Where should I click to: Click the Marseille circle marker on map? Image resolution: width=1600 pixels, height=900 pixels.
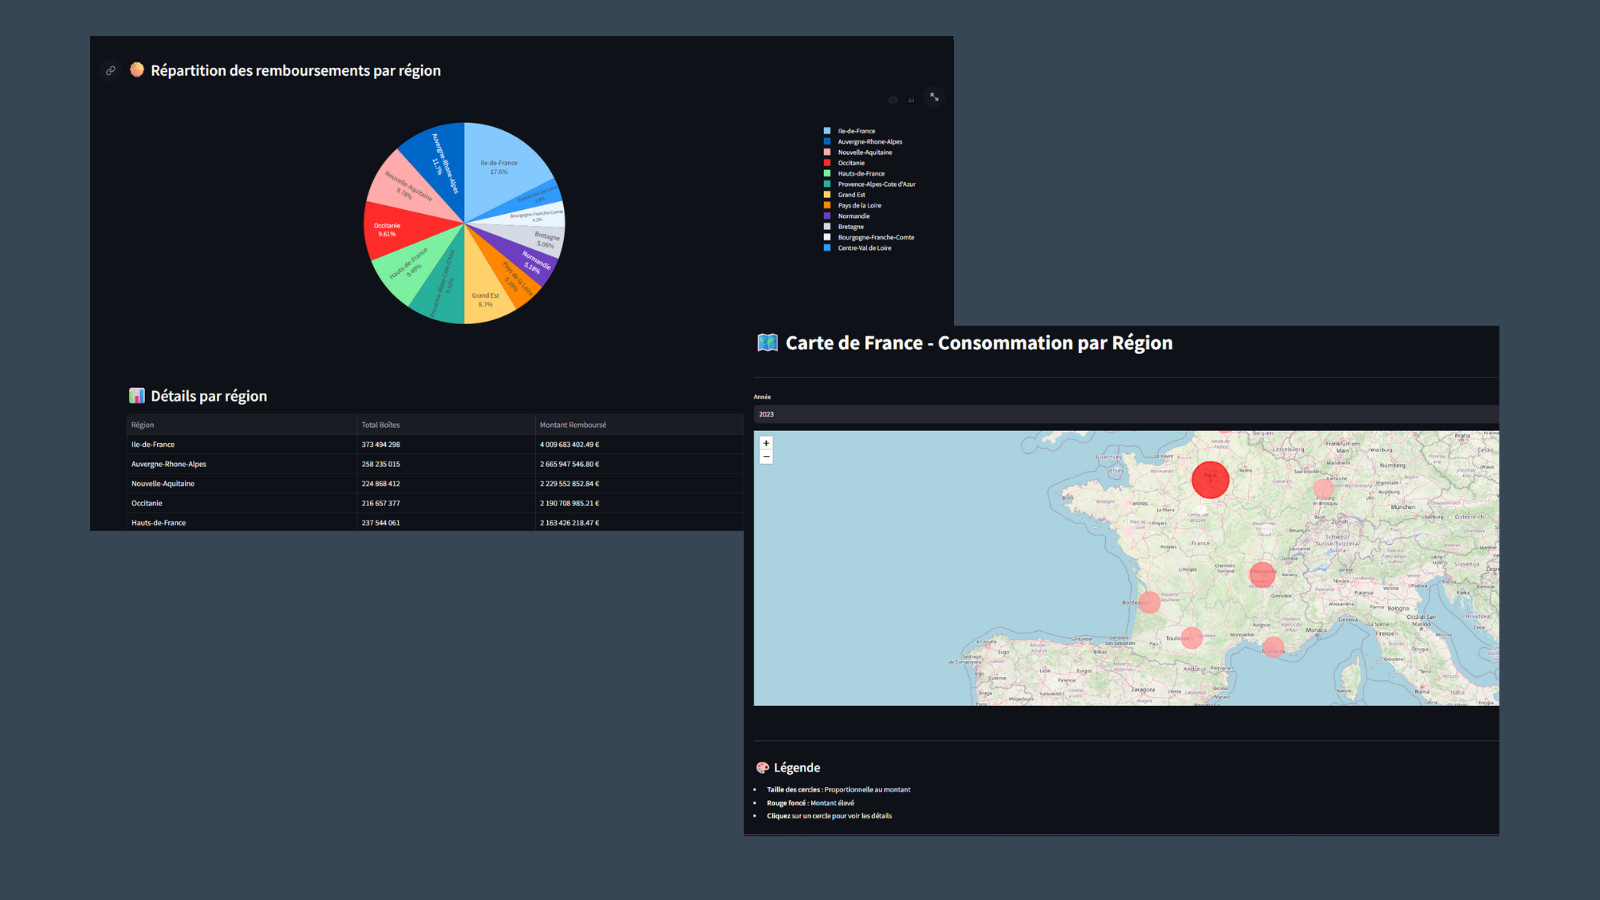click(x=1273, y=647)
